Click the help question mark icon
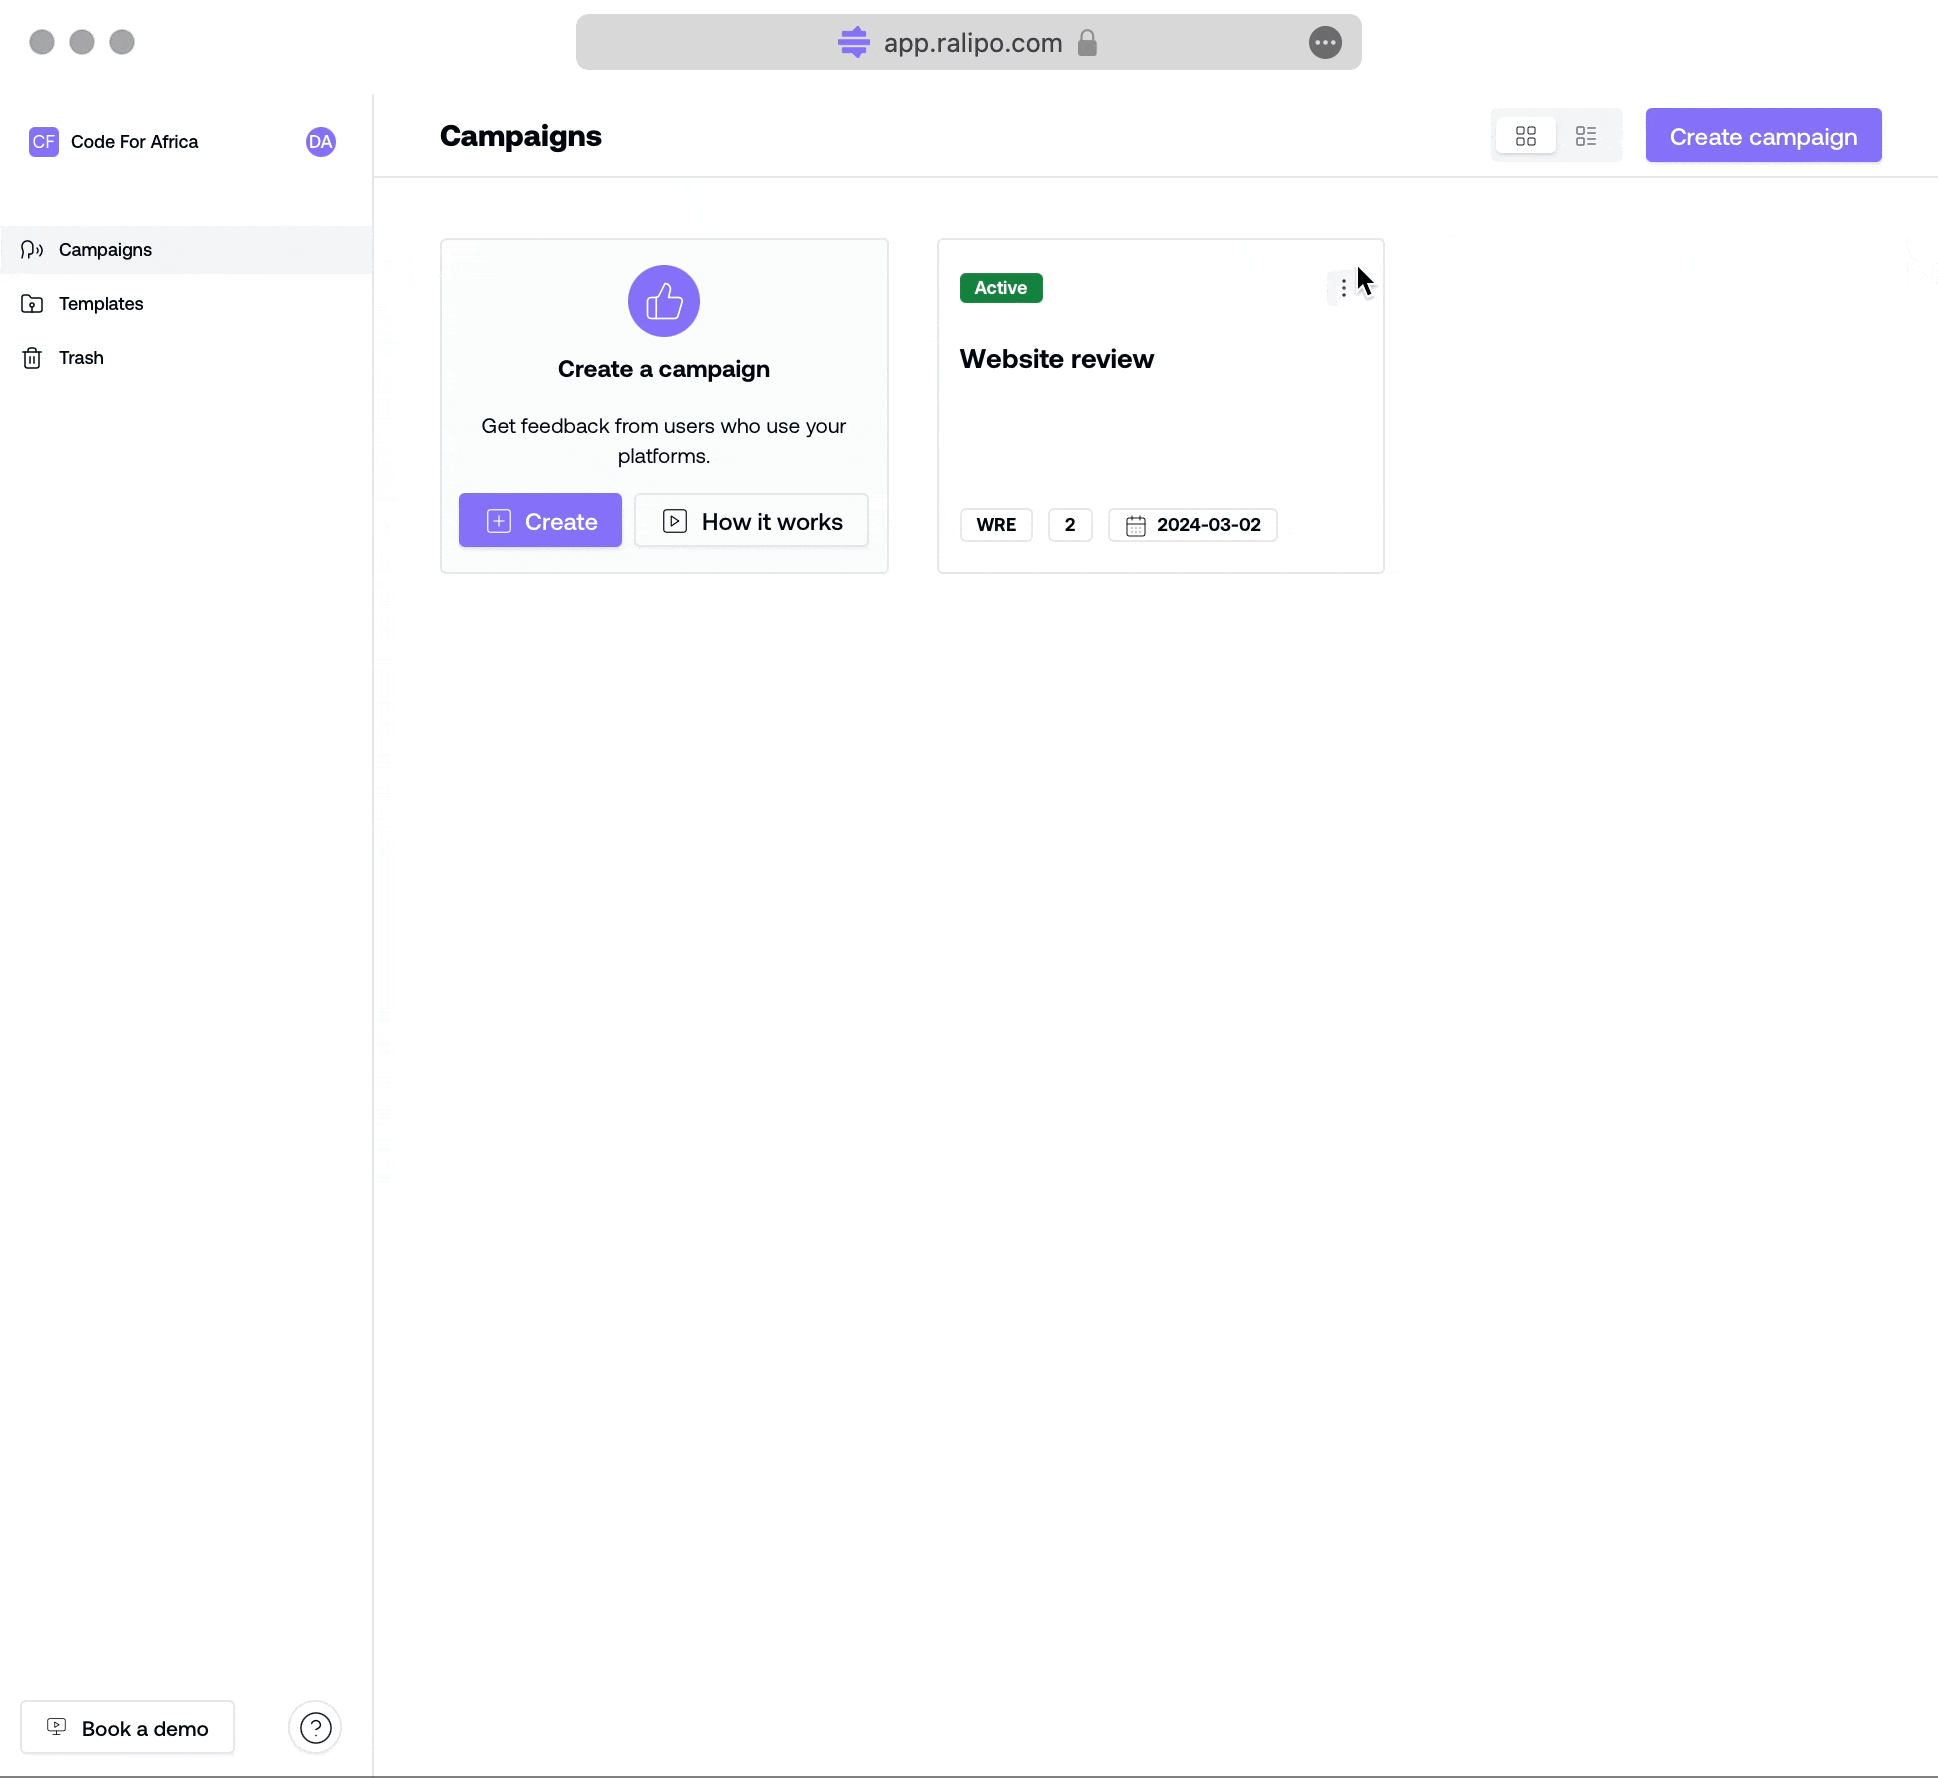This screenshot has width=1938, height=1778. pyautogui.click(x=315, y=1728)
